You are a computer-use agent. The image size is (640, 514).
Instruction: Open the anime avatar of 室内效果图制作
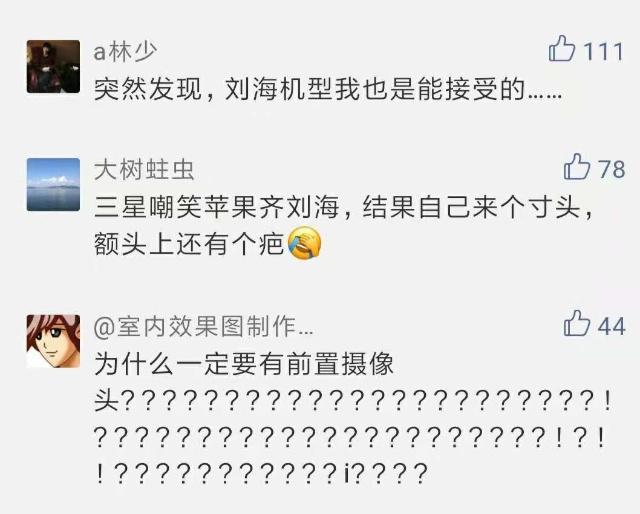53,341
